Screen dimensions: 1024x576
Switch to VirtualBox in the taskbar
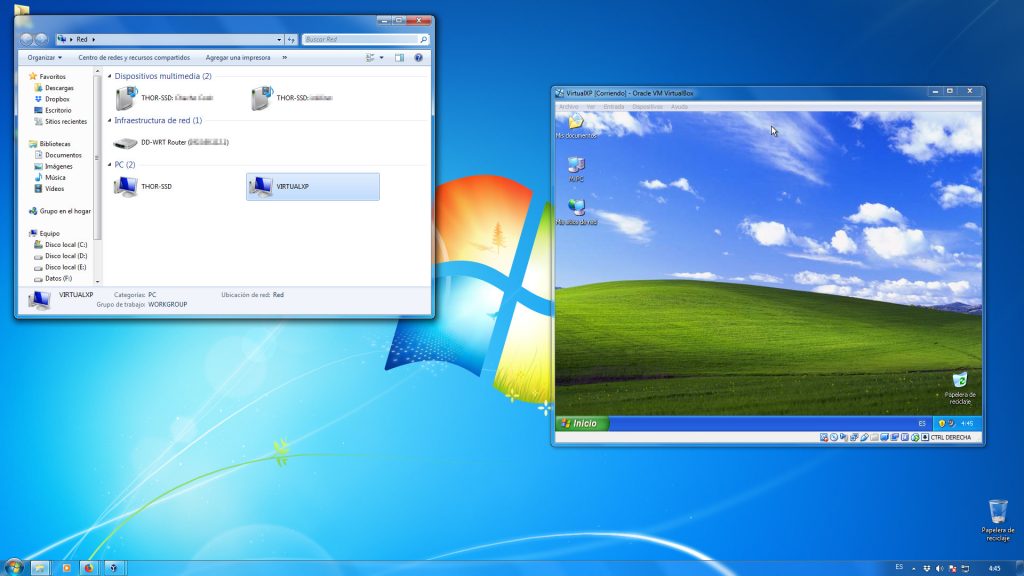tap(114, 568)
